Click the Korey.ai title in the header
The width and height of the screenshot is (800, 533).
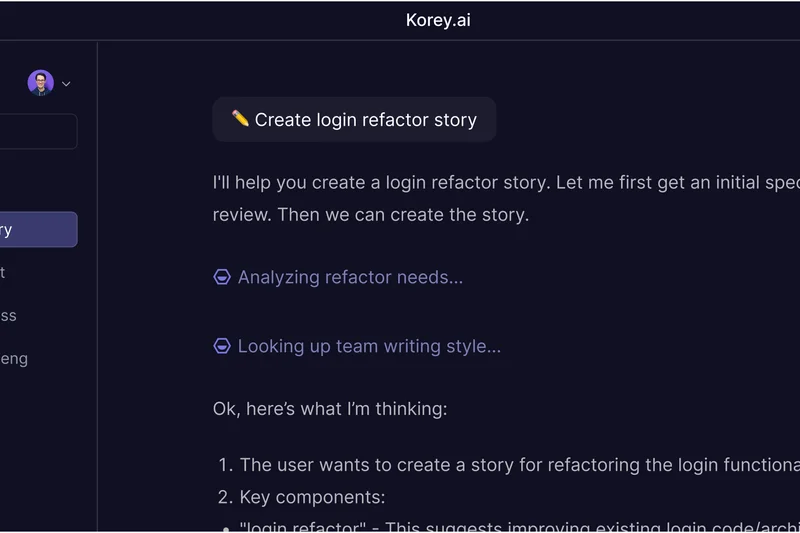point(438,20)
